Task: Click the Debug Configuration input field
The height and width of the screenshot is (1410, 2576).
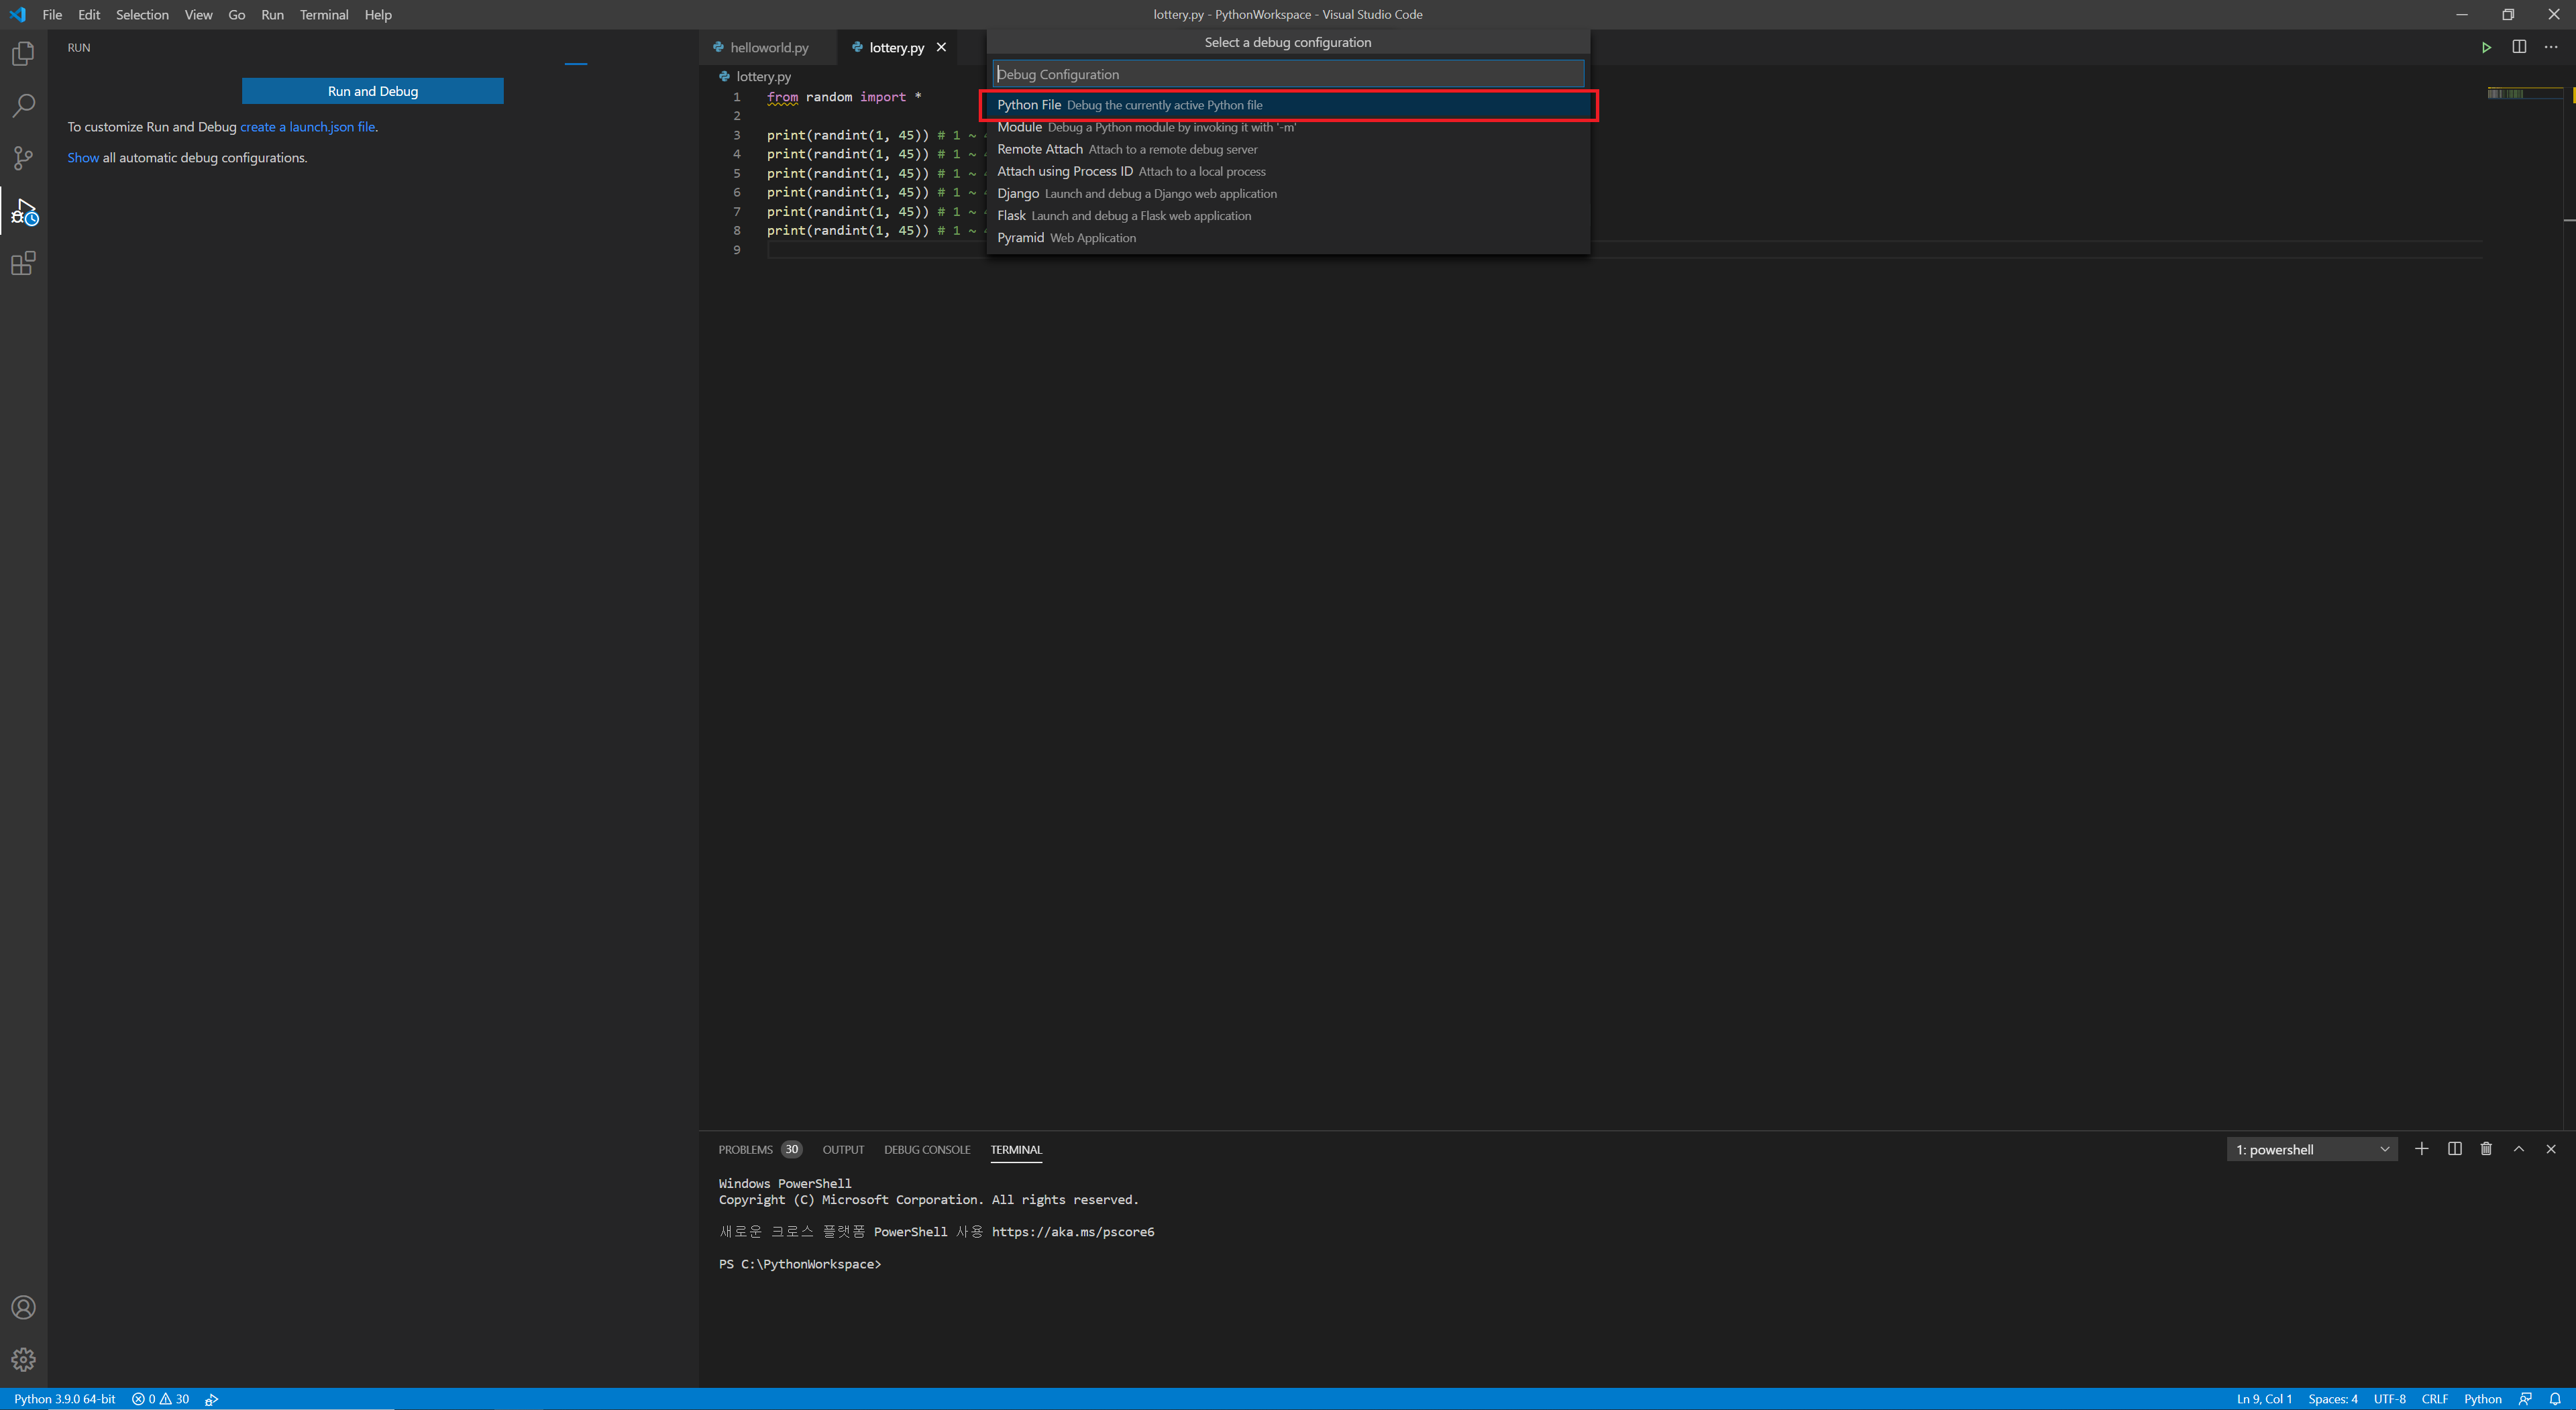Action: 1288,74
